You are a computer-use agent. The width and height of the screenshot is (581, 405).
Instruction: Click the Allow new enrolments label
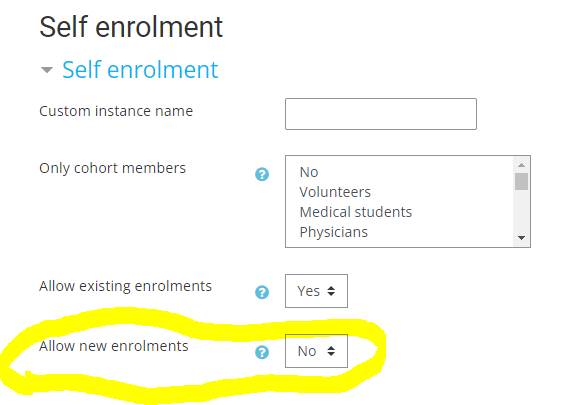click(x=114, y=346)
